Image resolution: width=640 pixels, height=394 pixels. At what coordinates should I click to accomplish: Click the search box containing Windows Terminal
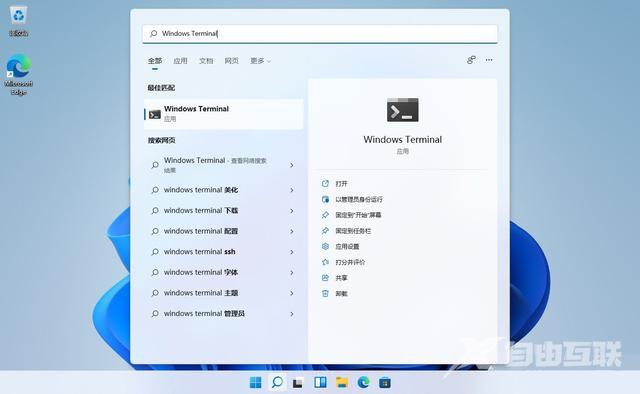pyautogui.click(x=320, y=33)
